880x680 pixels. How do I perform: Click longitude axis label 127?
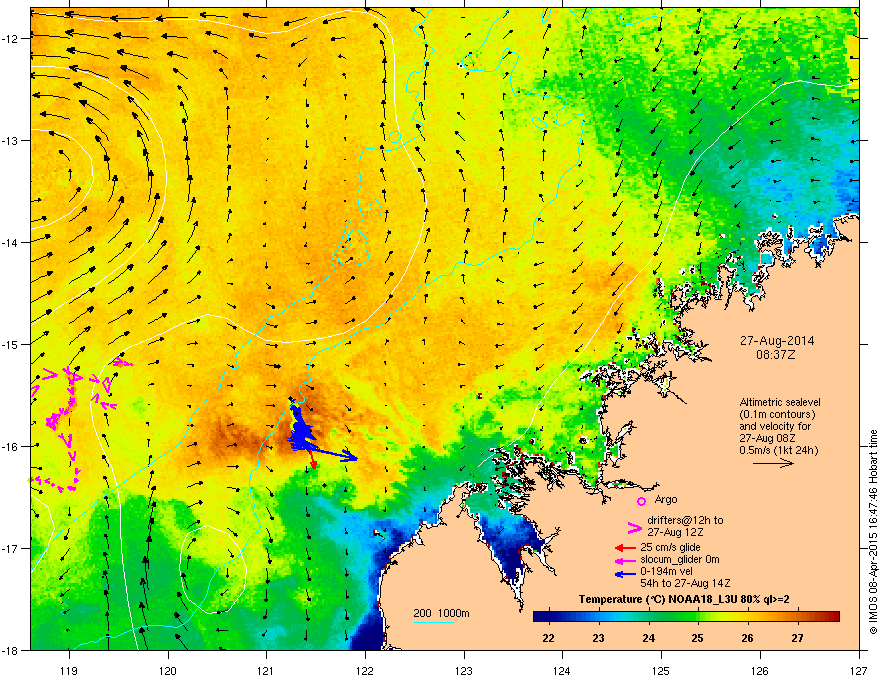[x=859, y=670]
